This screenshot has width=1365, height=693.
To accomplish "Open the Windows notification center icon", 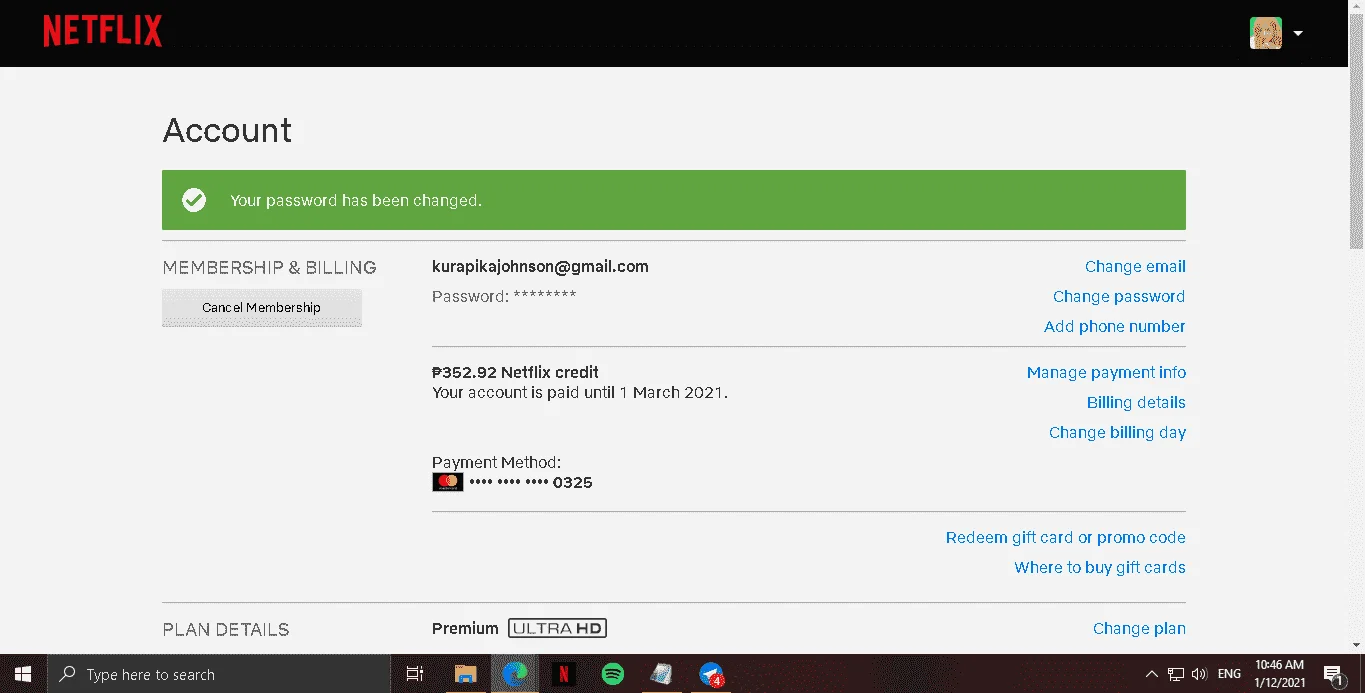I will (x=1333, y=674).
